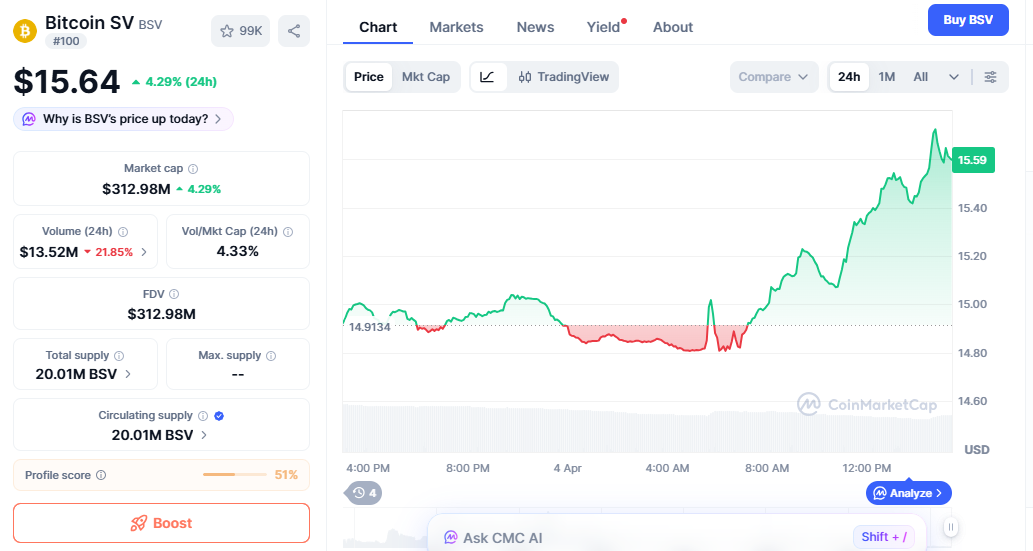This screenshot has height=551, width=1033.
Task: Open the About tab
Action: tap(673, 28)
